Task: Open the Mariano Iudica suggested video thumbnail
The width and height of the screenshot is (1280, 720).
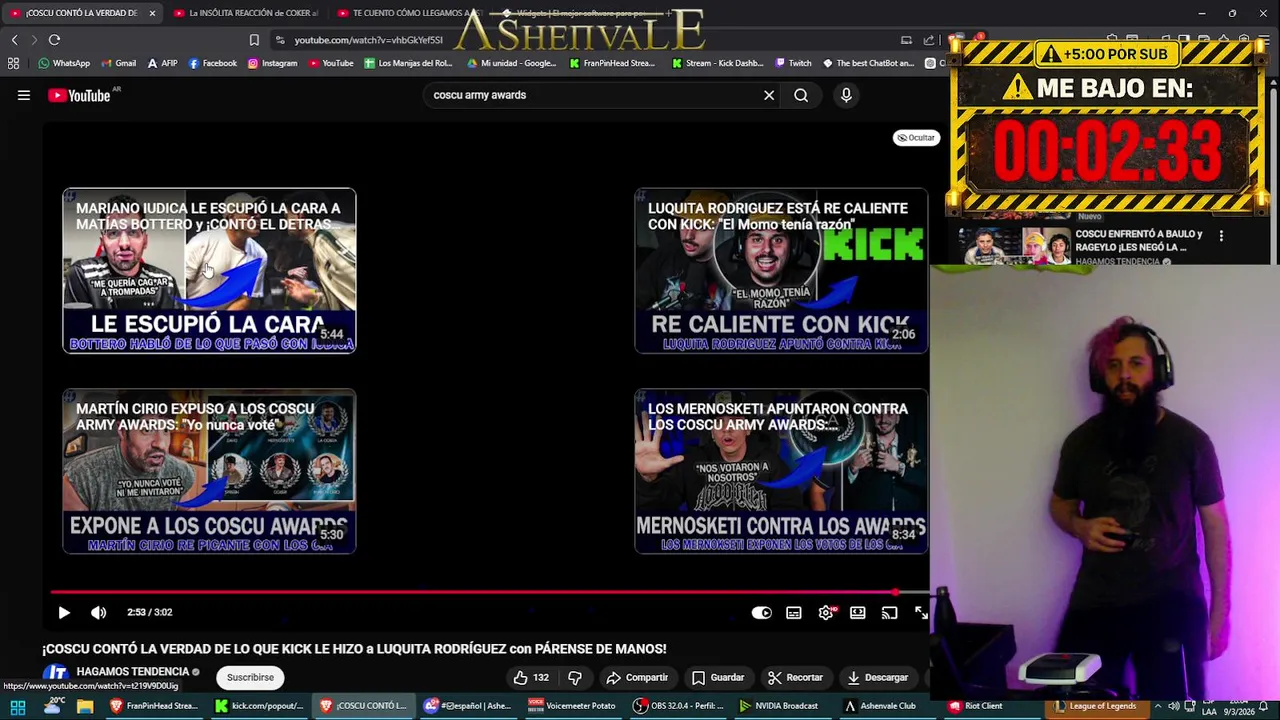Action: (x=209, y=270)
